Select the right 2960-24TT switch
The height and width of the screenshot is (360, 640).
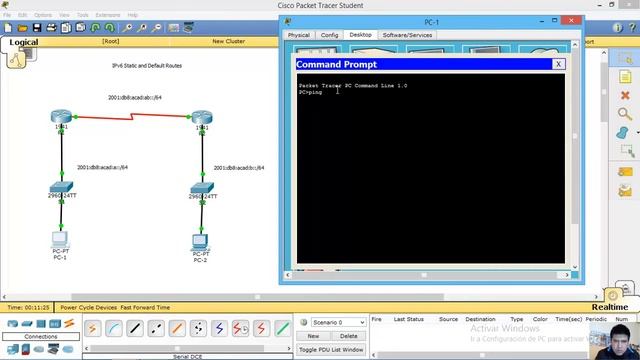click(202, 188)
